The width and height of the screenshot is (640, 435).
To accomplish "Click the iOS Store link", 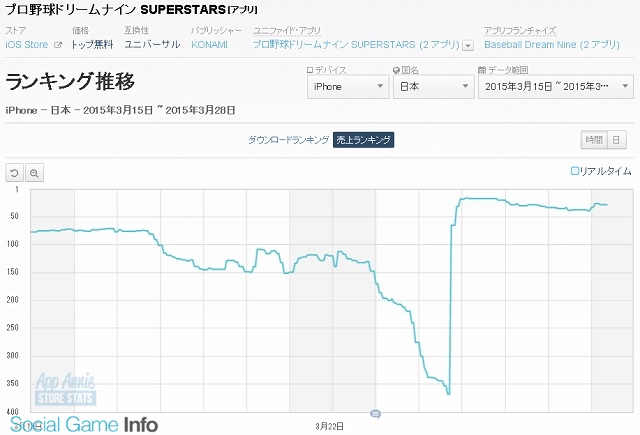I will click(27, 45).
